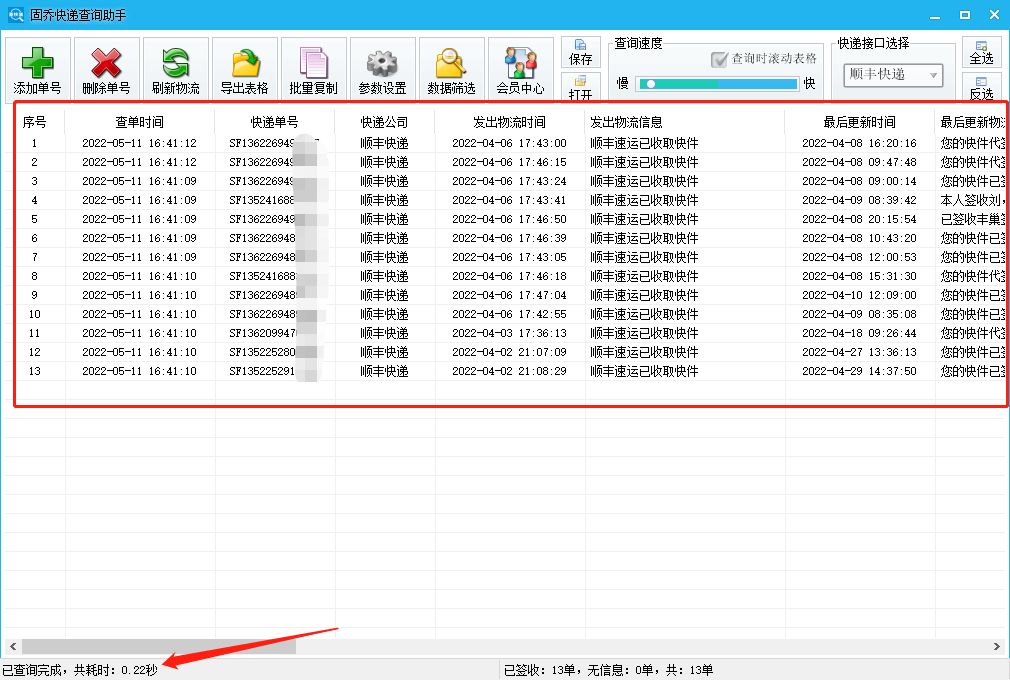Click the 保存 save icon

tap(581, 52)
